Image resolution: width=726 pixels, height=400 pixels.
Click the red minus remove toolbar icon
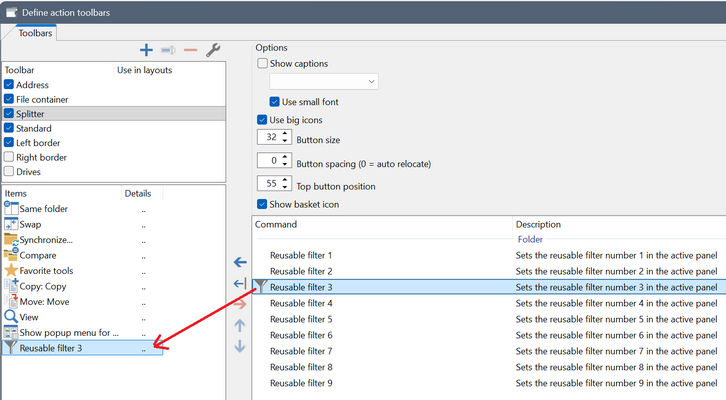coord(190,50)
